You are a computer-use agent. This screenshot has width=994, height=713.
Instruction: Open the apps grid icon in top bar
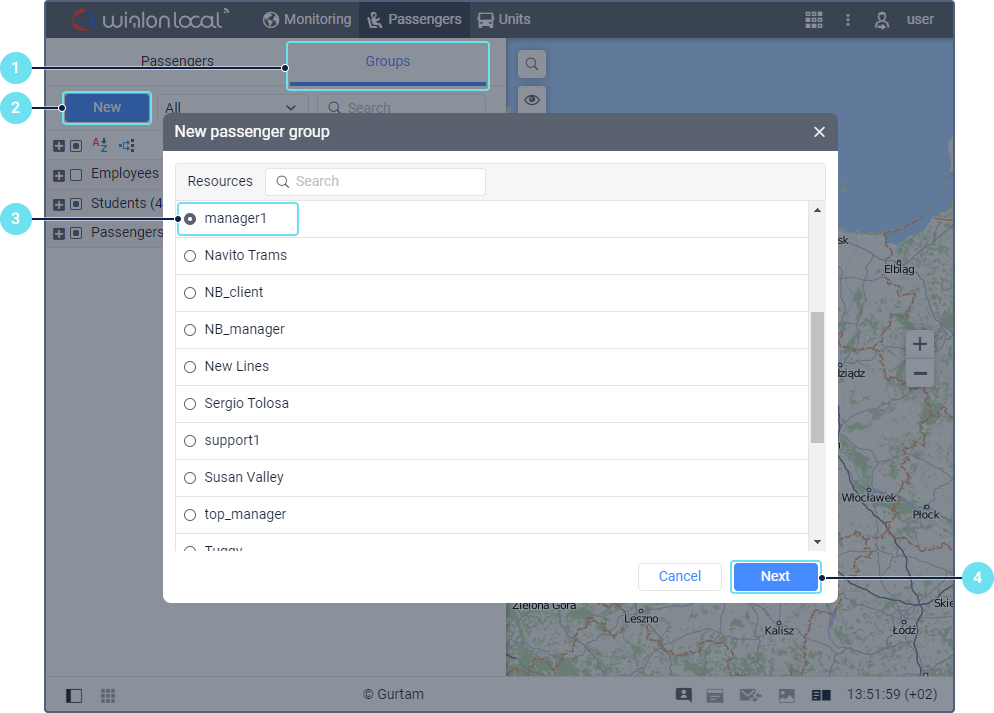pos(813,20)
